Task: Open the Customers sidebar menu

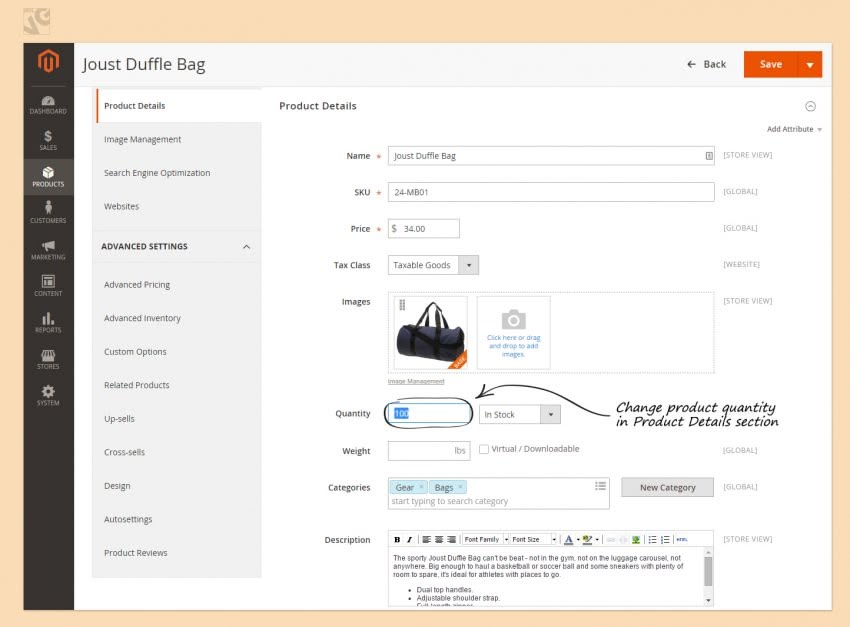Action: (x=48, y=212)
